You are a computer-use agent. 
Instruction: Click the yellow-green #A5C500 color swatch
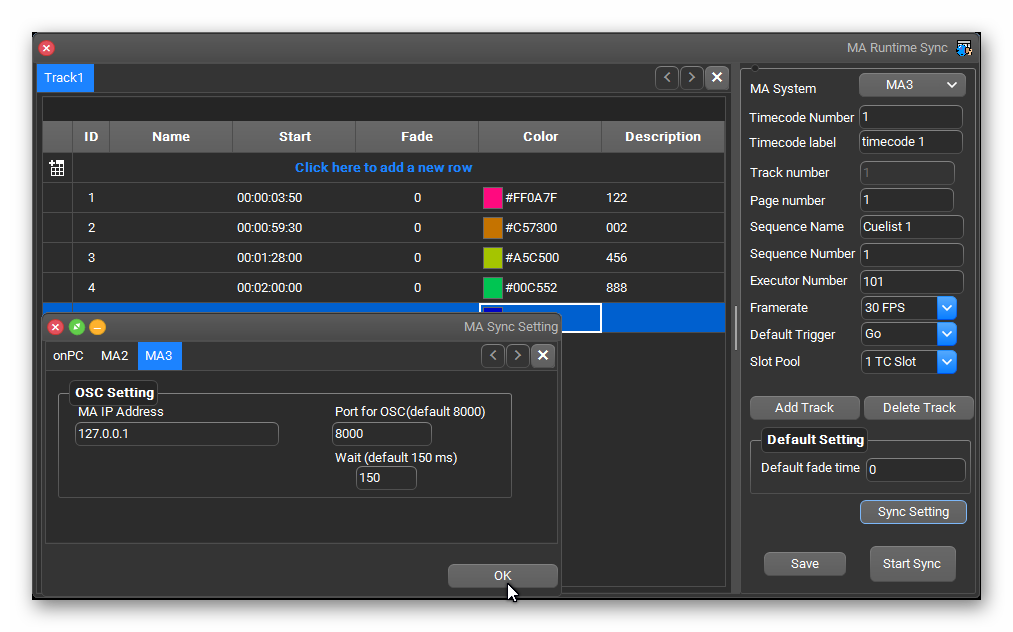[493, 258]
